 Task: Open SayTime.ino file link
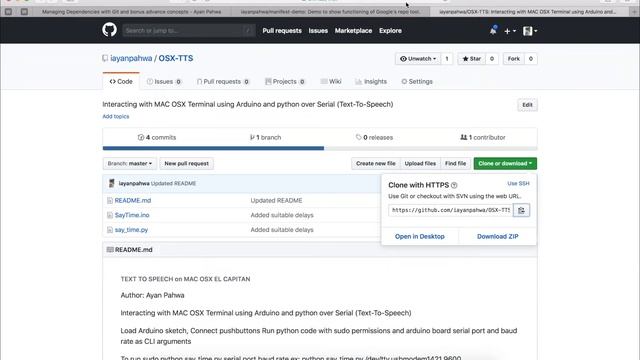132,215
